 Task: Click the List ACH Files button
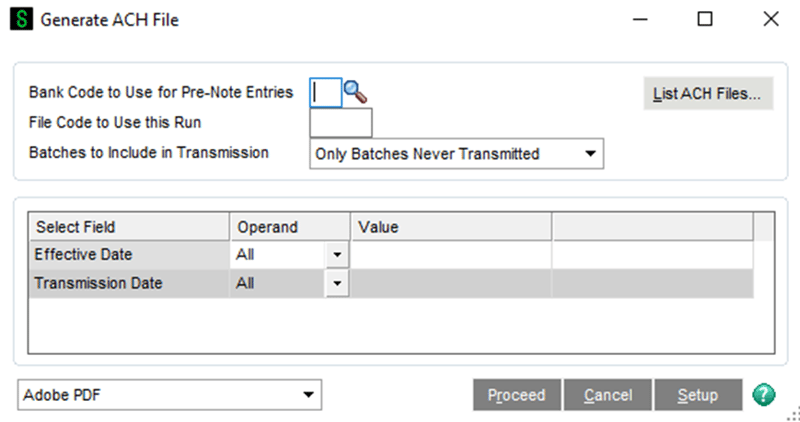(x=708, y=94)
